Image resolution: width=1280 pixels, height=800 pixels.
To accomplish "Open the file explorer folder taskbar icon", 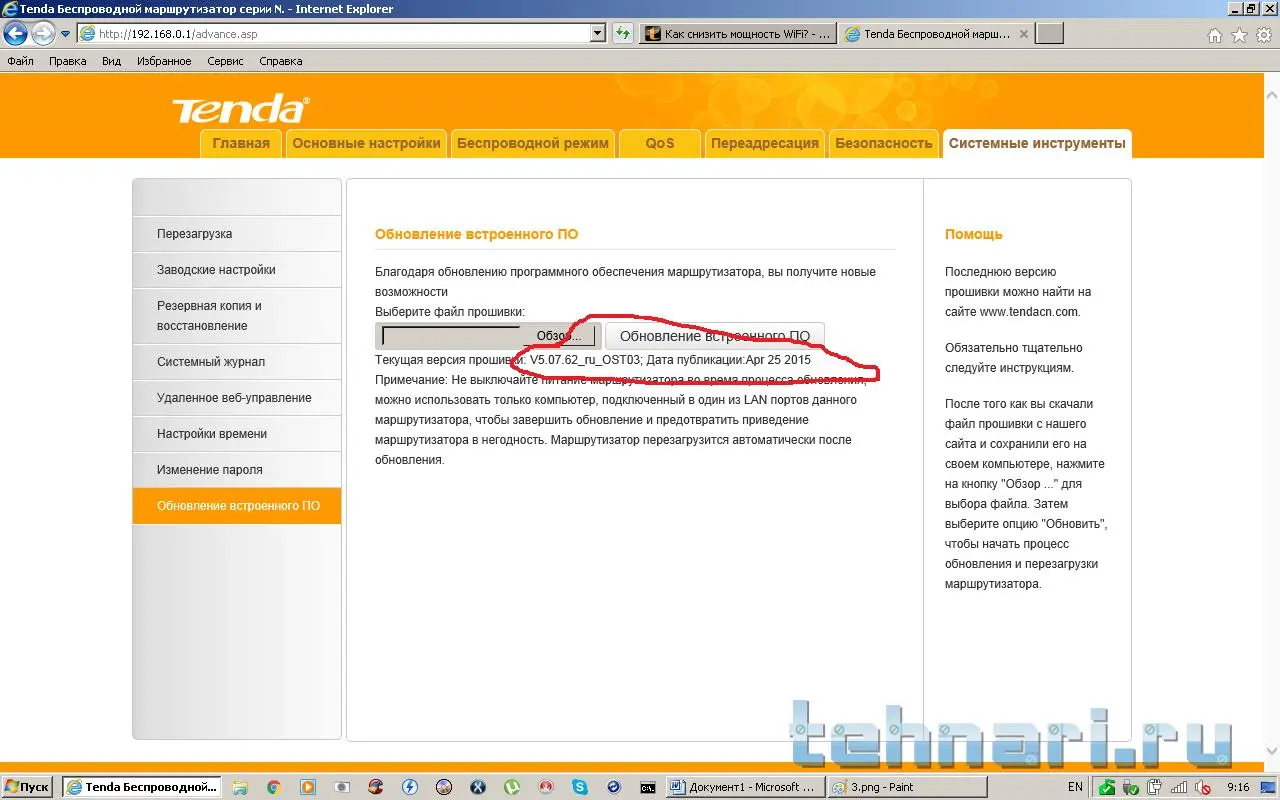I will pos(241,787).
